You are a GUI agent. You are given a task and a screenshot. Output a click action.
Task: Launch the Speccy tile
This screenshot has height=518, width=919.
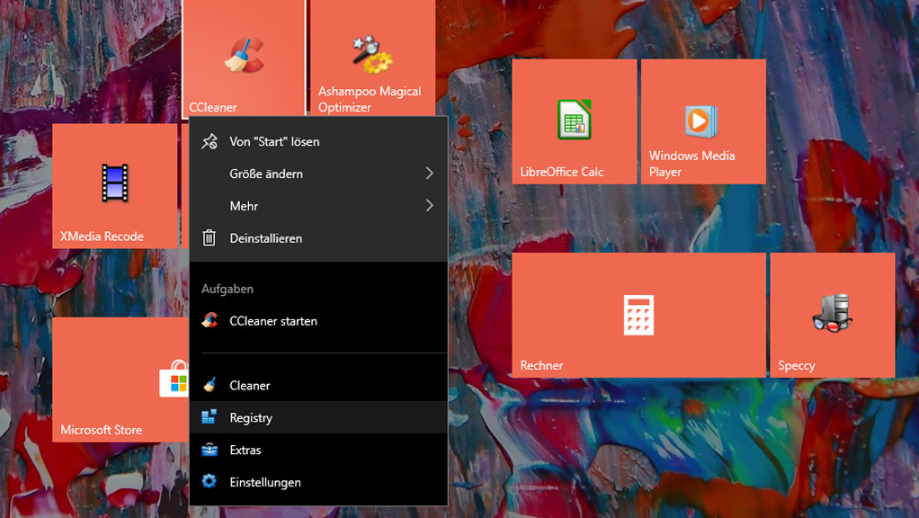point(832,315)
